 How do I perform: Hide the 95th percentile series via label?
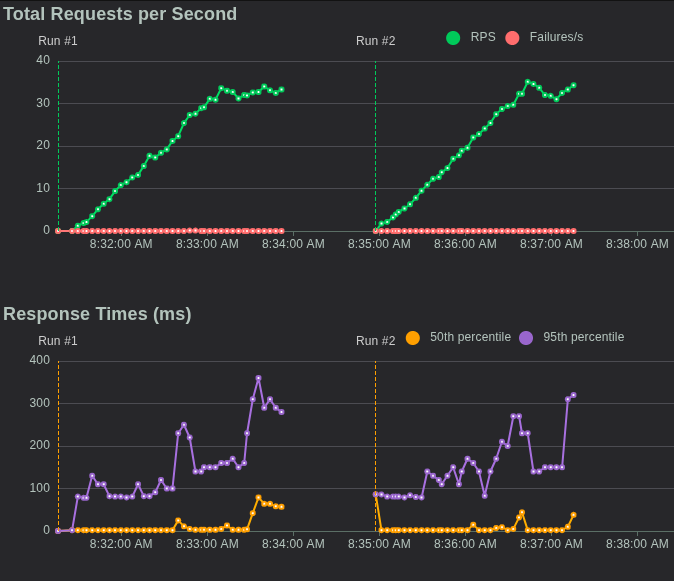coord(583,337)
